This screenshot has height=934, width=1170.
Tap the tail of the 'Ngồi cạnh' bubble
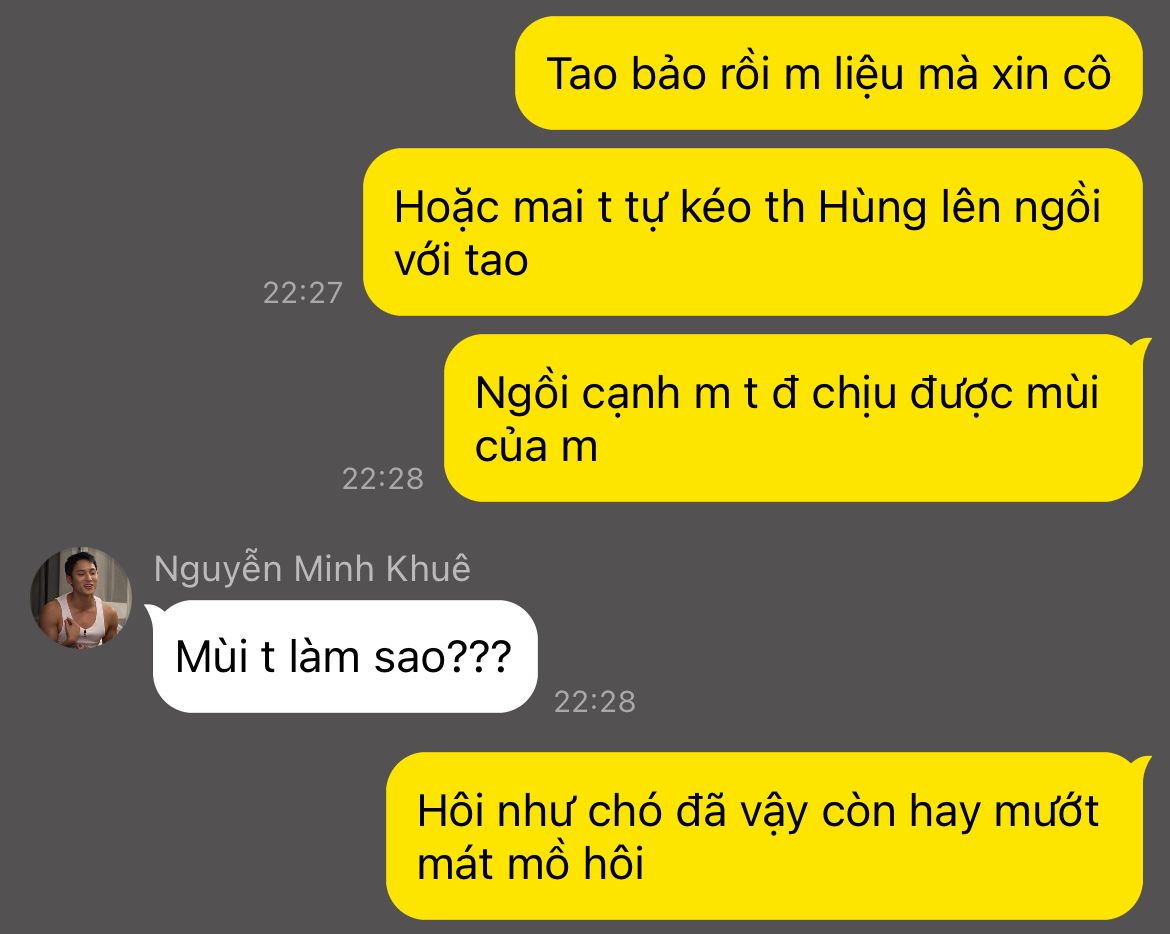(1140, 345)
